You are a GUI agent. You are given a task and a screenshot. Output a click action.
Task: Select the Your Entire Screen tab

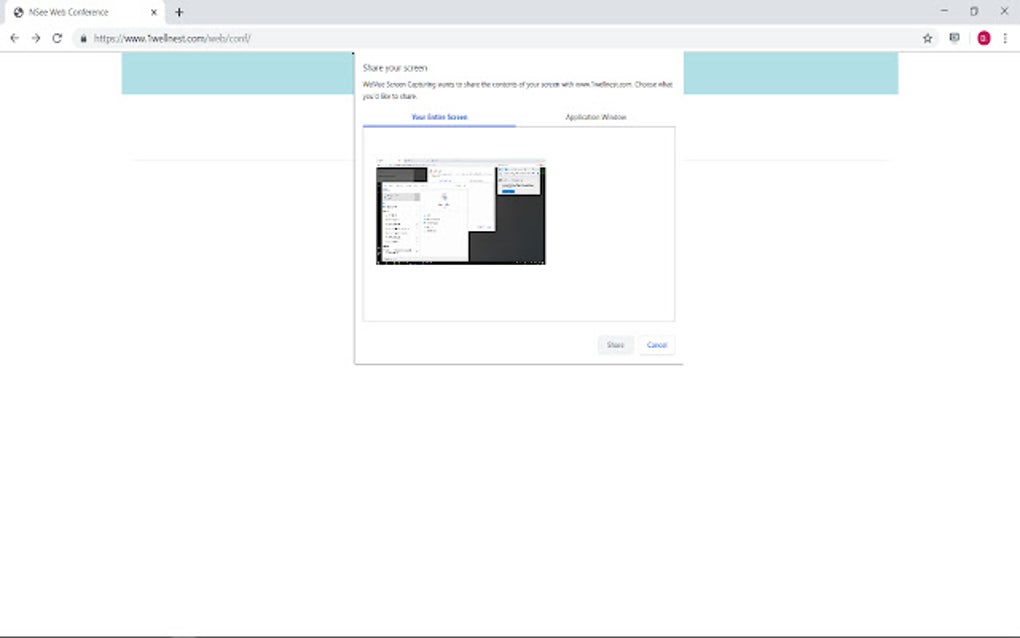440,117
